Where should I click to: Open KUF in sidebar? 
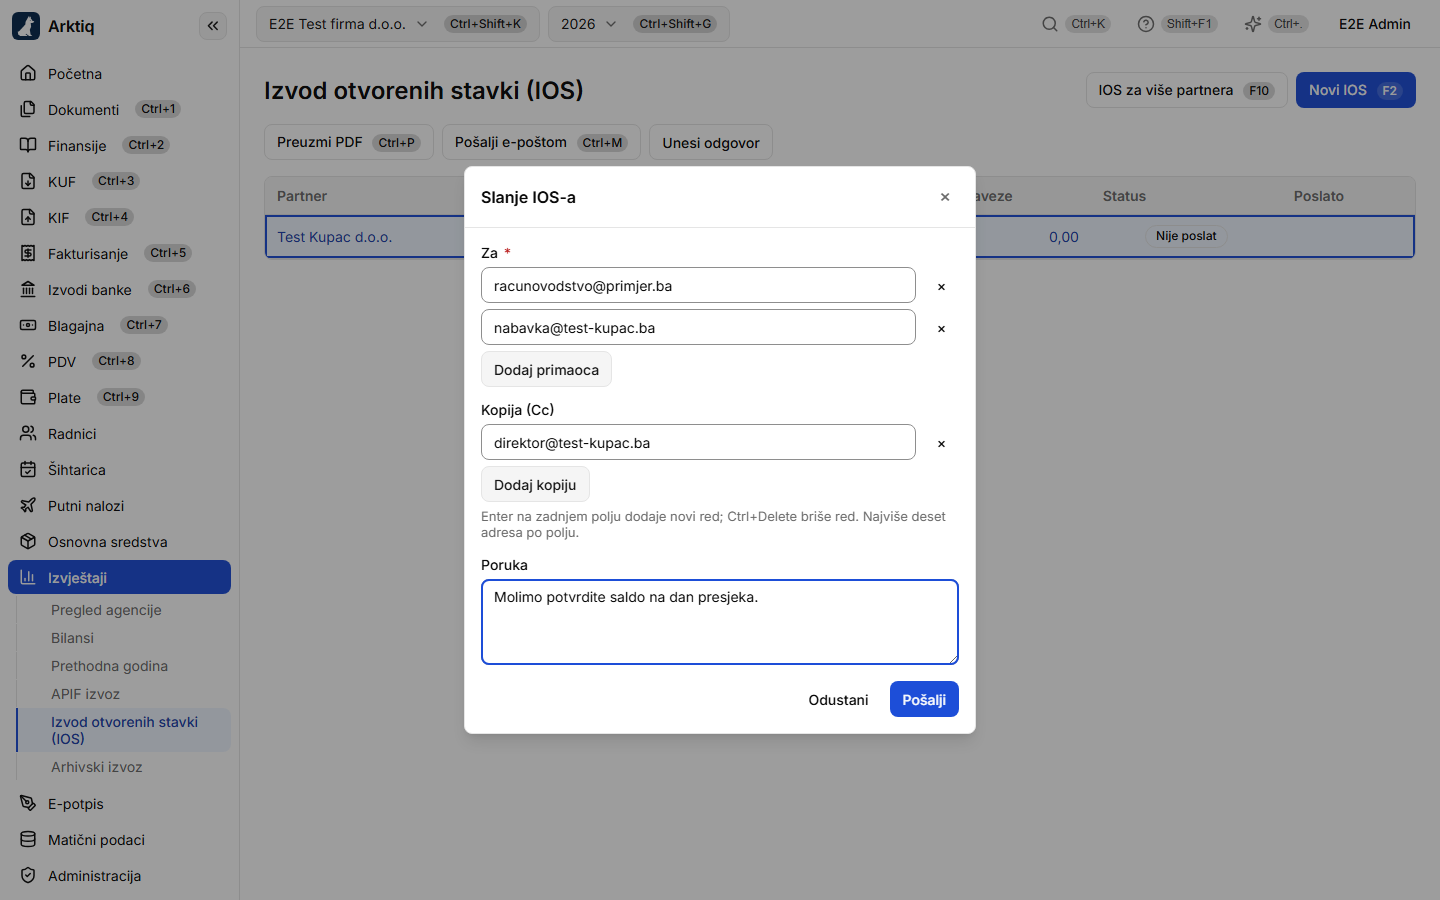[x=119, y=182]
